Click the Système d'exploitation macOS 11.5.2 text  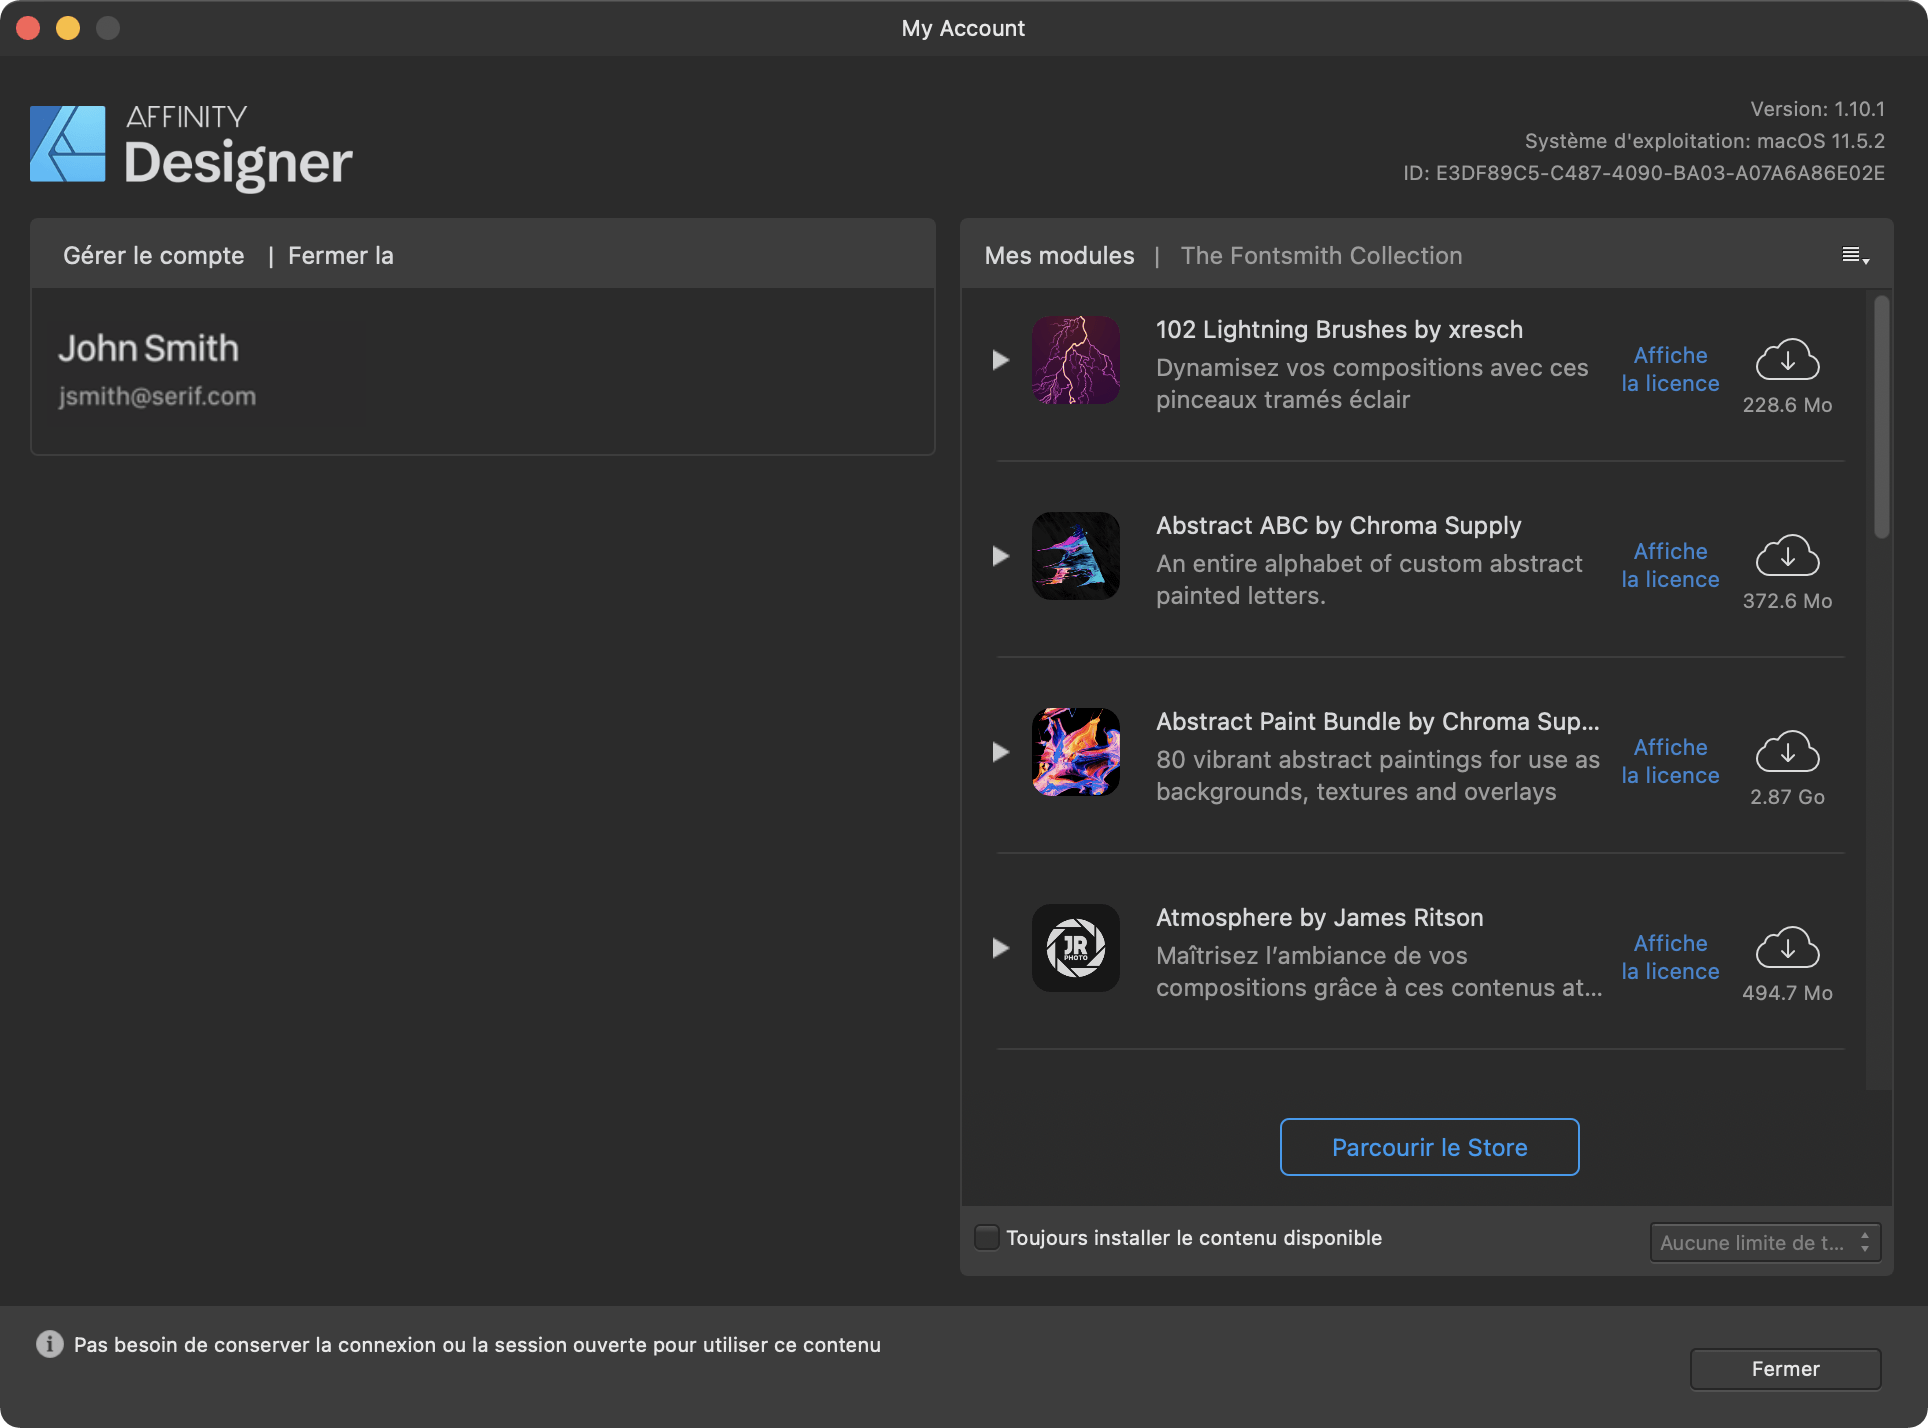coord(1704,141)
